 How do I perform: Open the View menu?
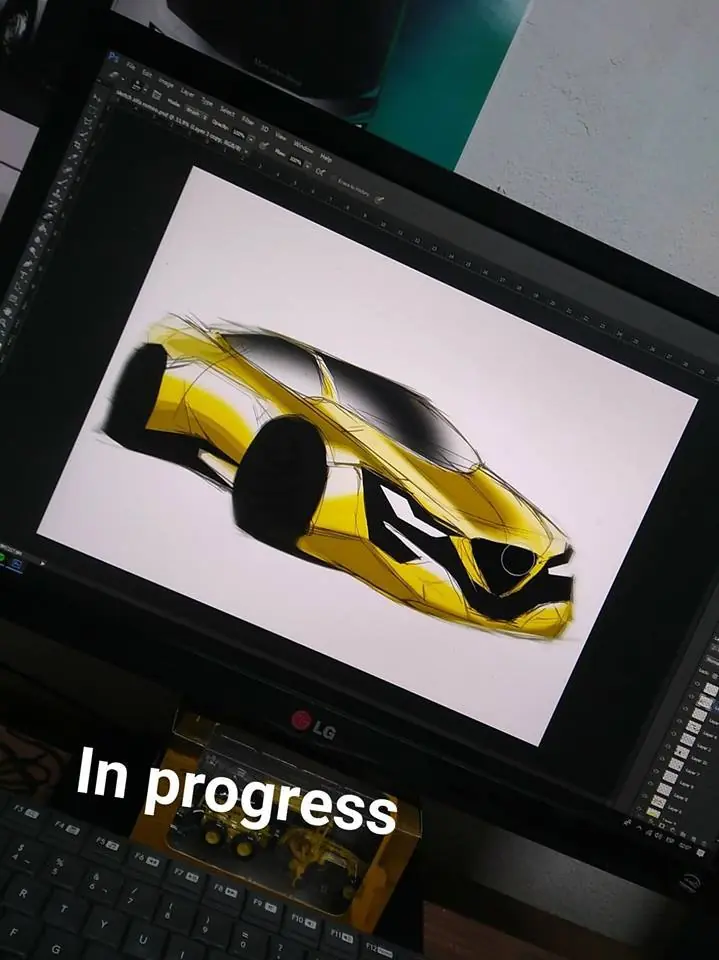coord(280,136)
